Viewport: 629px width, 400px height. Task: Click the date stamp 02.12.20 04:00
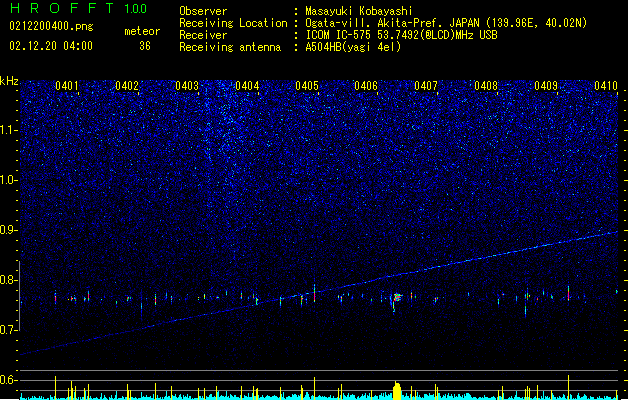(51, 46)
